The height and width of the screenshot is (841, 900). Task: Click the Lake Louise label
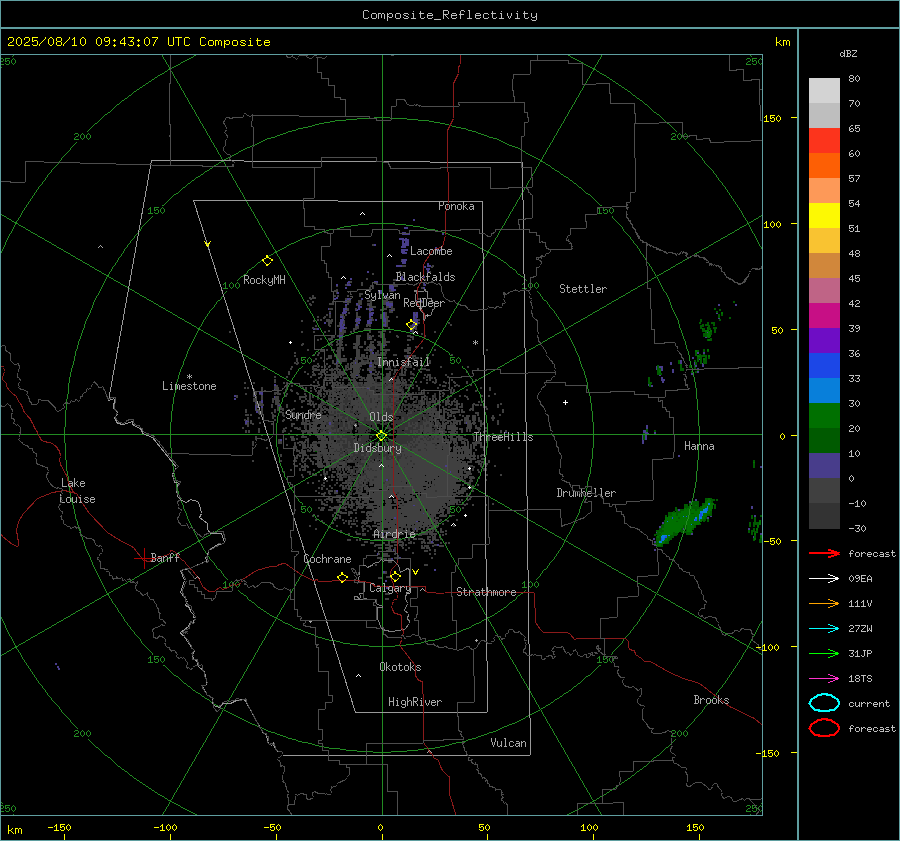pos(77,491)
